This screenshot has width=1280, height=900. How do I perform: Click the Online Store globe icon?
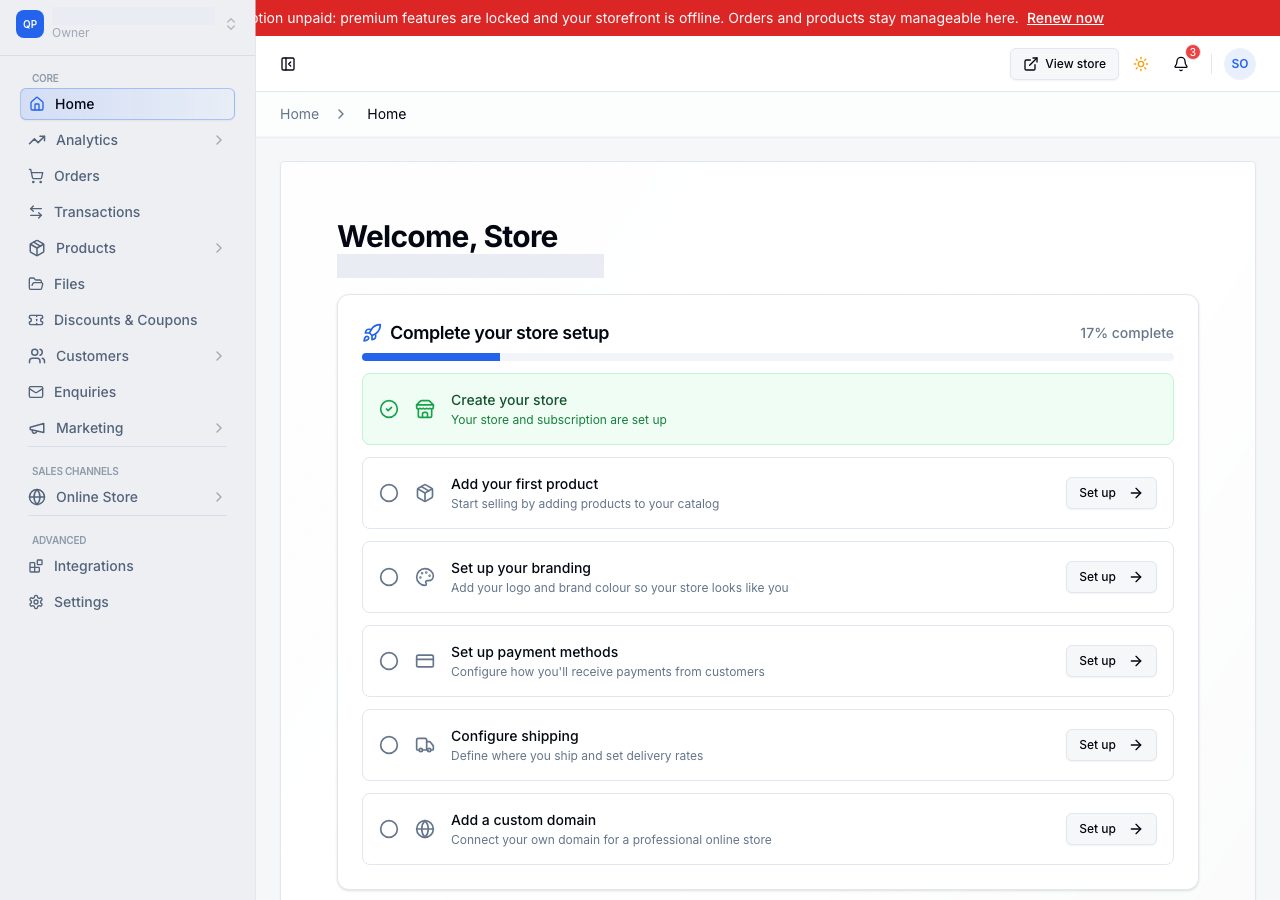37,497
